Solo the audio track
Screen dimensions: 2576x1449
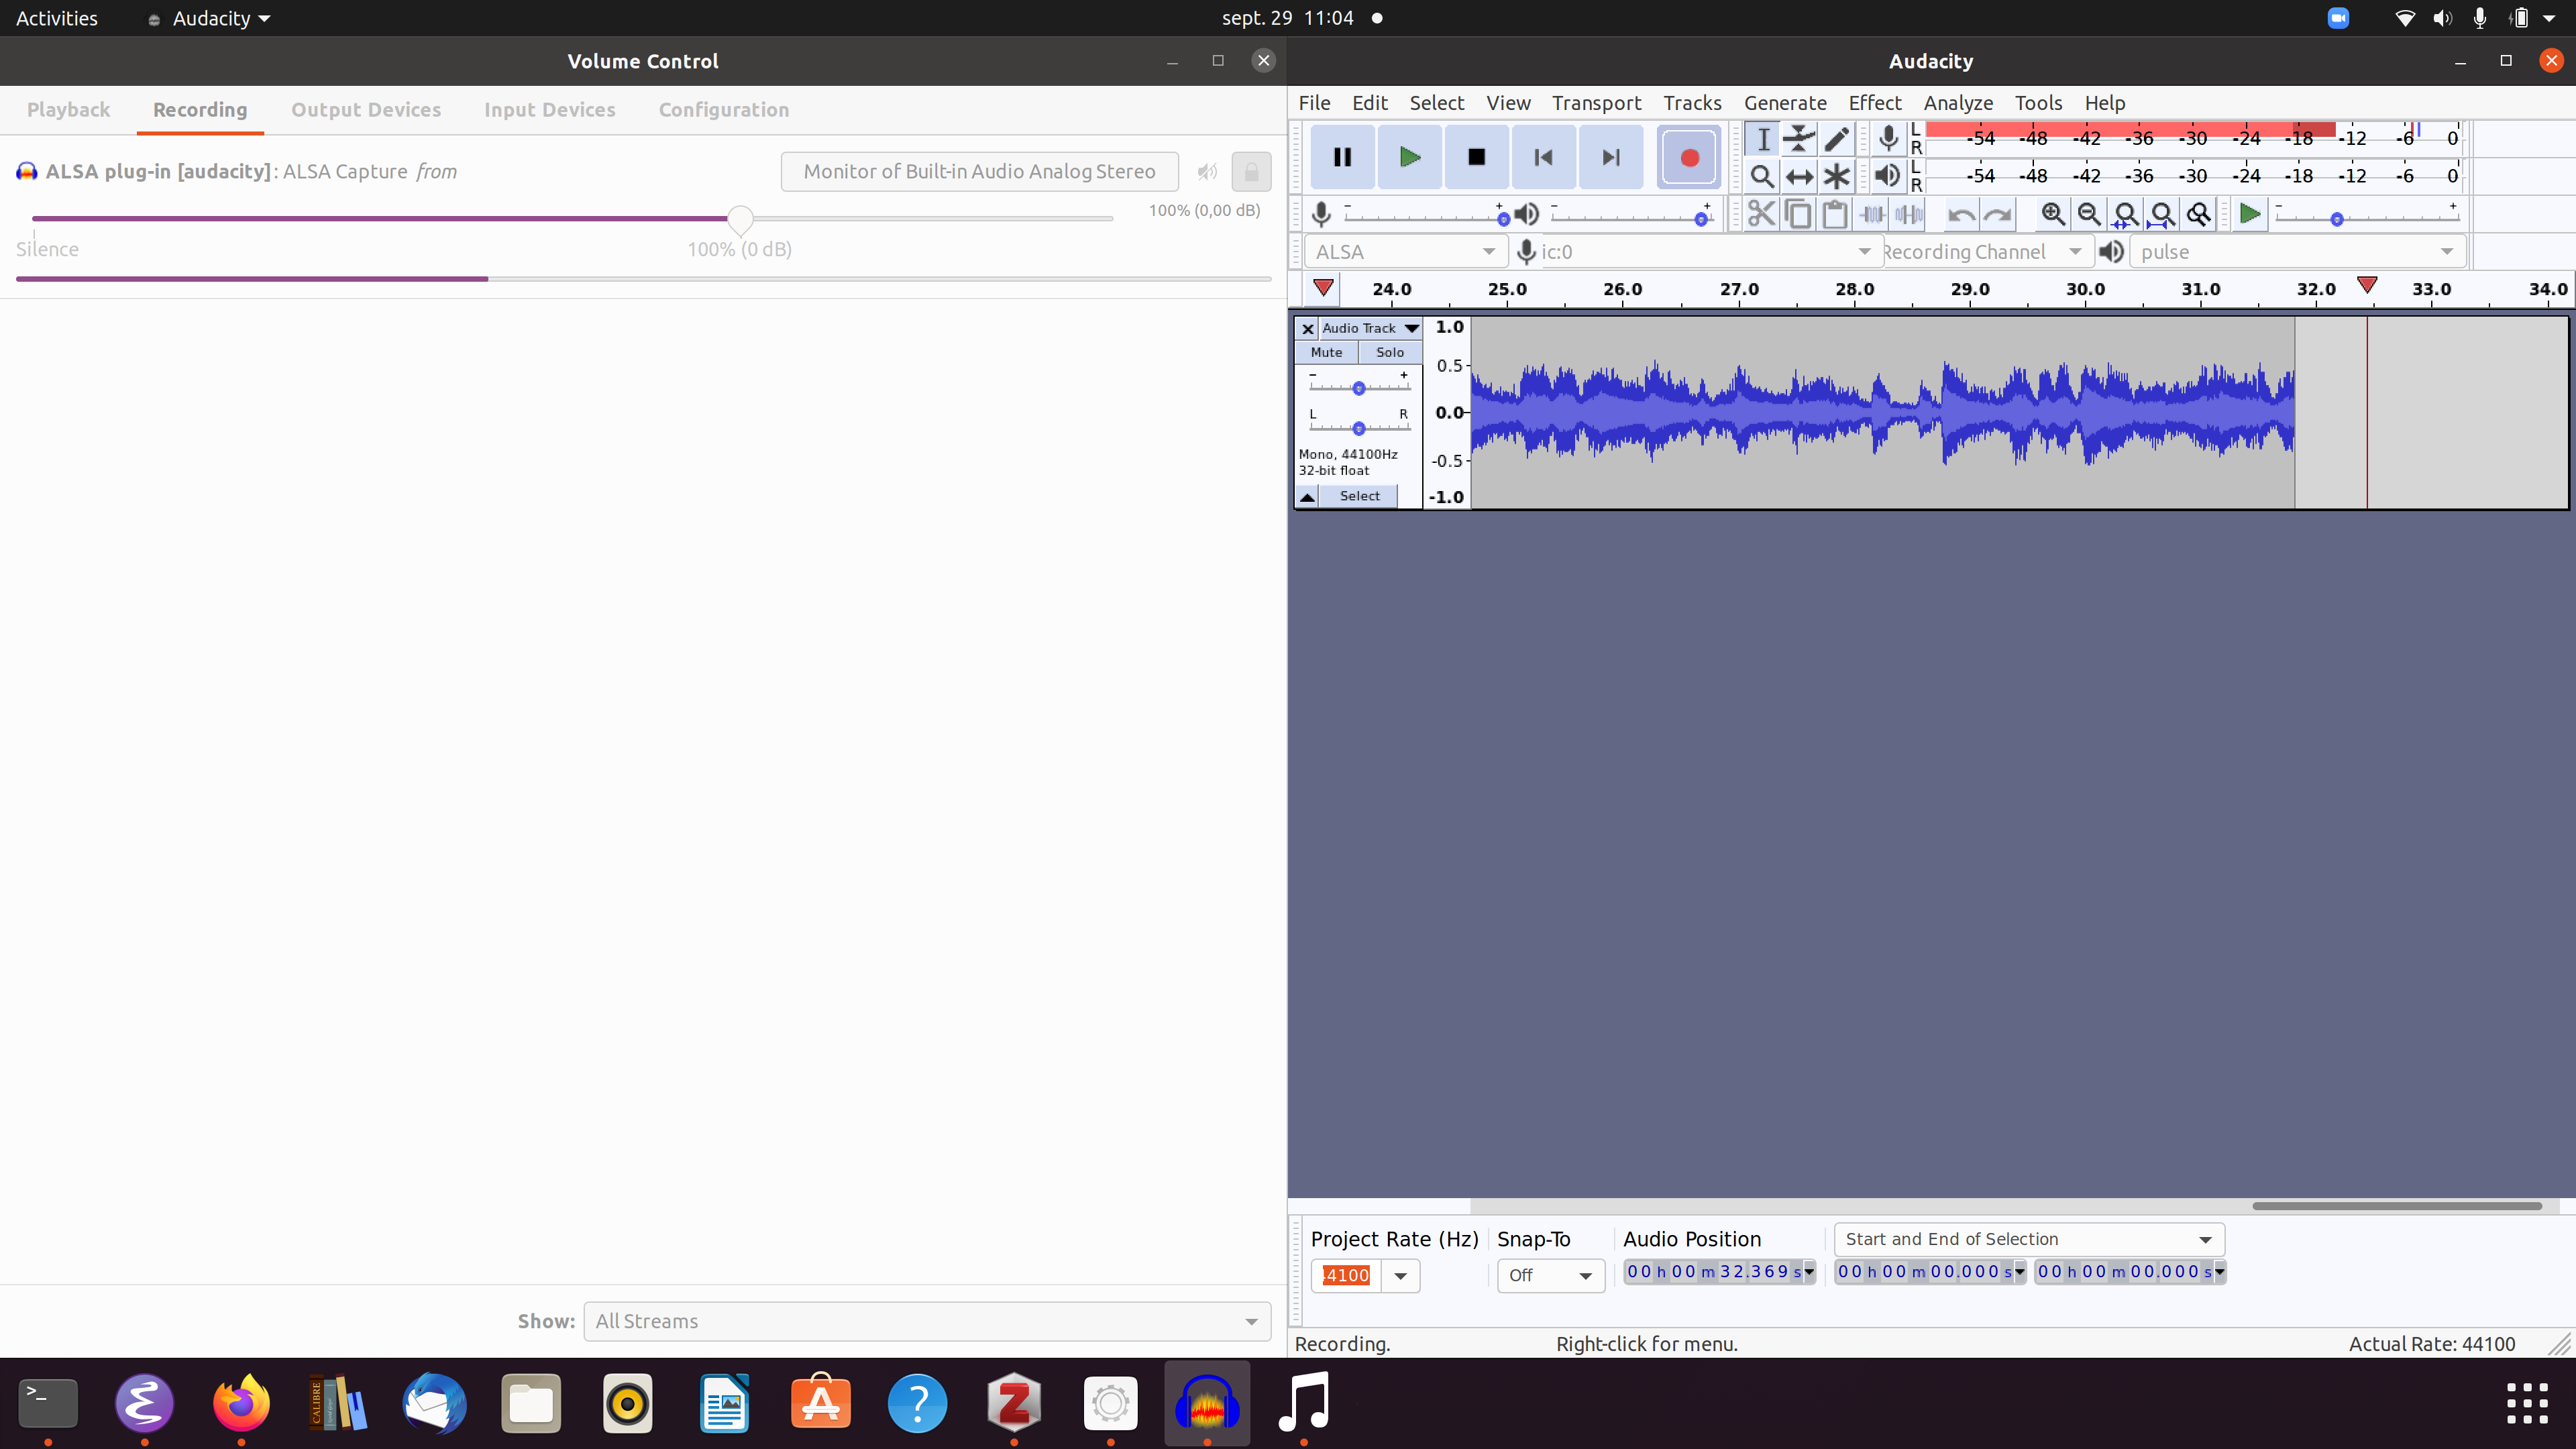click(1389, 352)
